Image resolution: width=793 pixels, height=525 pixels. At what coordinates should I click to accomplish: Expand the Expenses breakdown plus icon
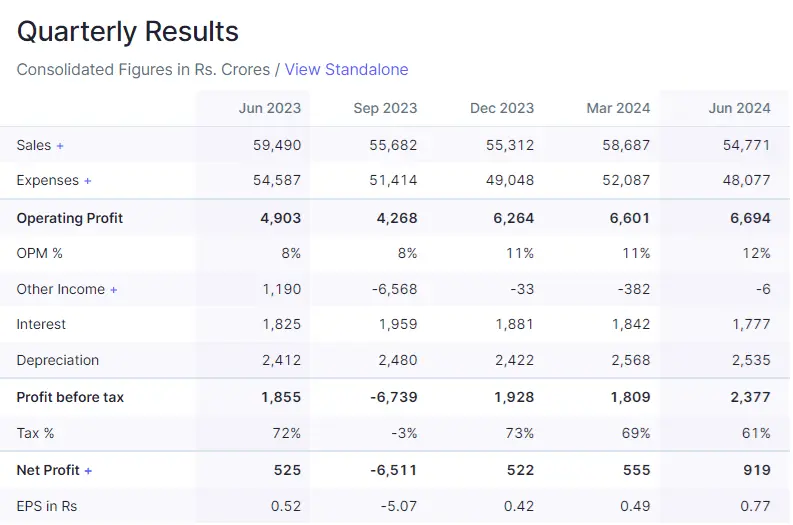point(88,181)
